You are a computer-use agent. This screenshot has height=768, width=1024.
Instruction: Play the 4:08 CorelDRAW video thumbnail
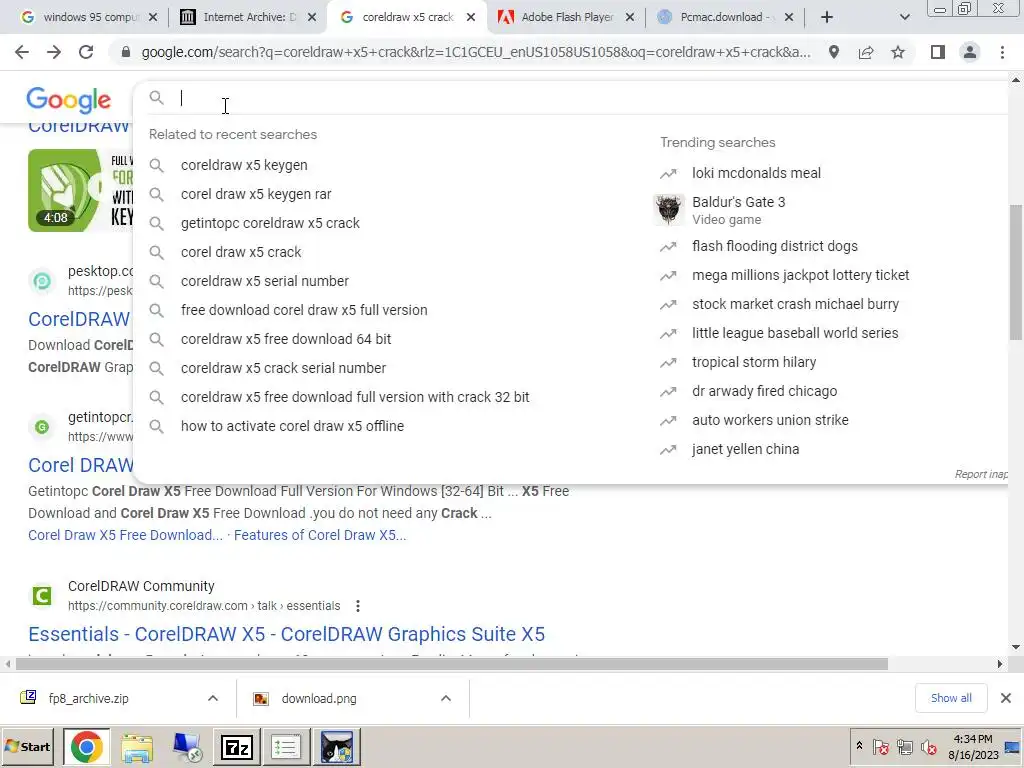click(x=80, y=190)
